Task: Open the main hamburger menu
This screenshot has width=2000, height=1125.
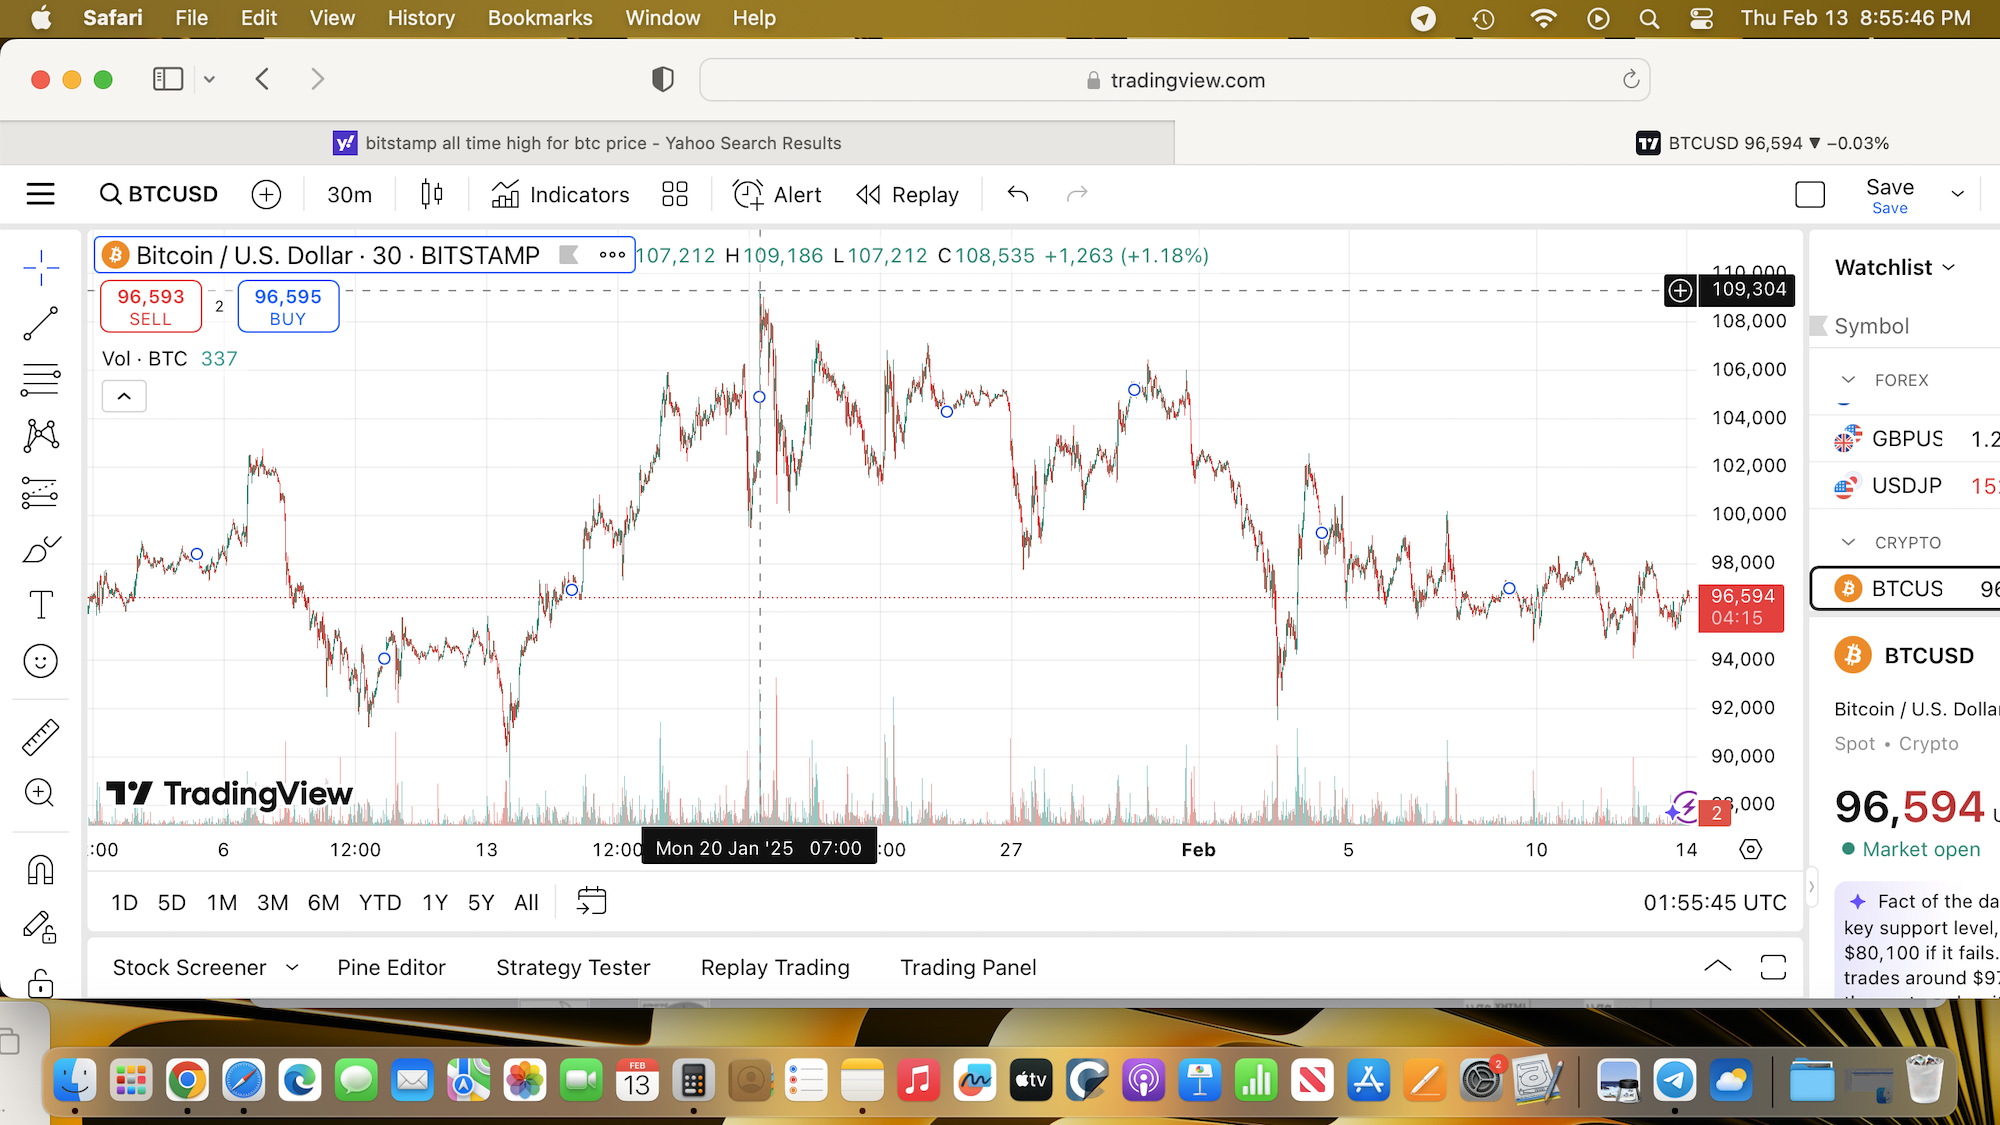Action: pos(41,194)
